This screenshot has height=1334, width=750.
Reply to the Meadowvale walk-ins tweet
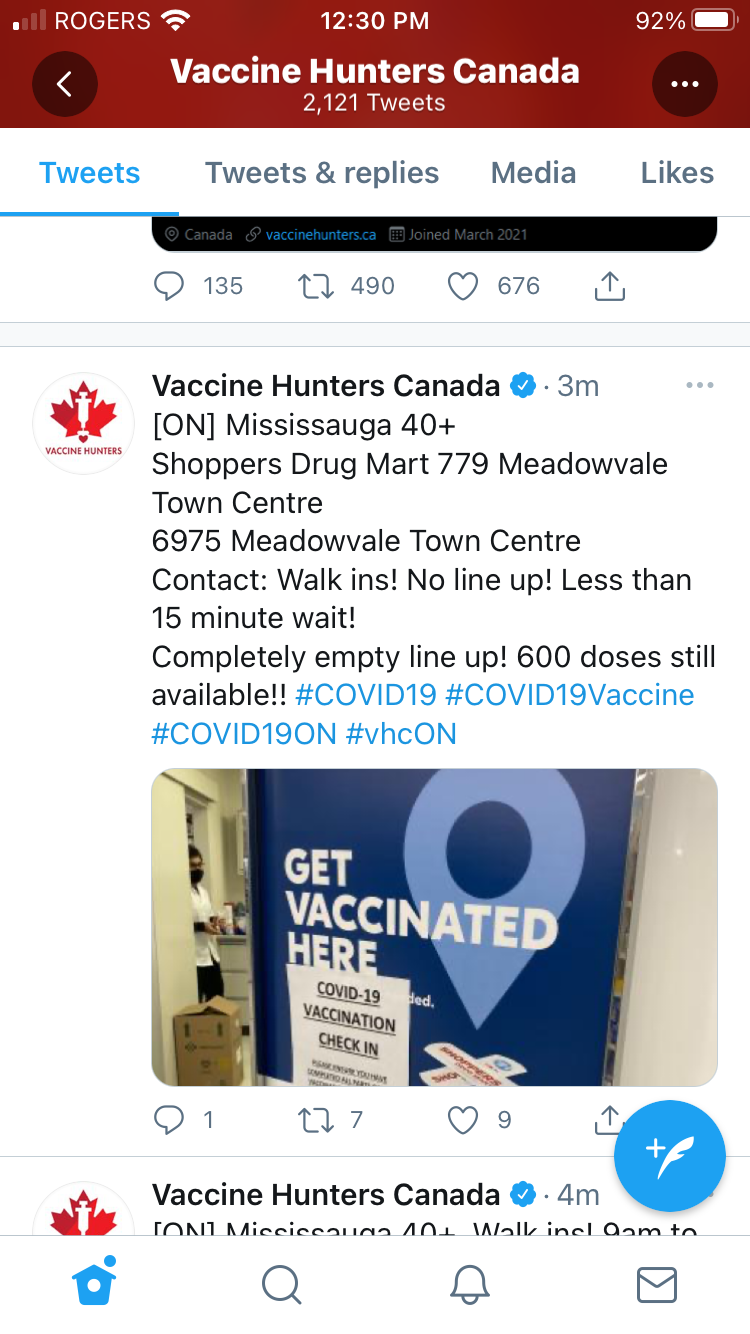(169, 1120)
